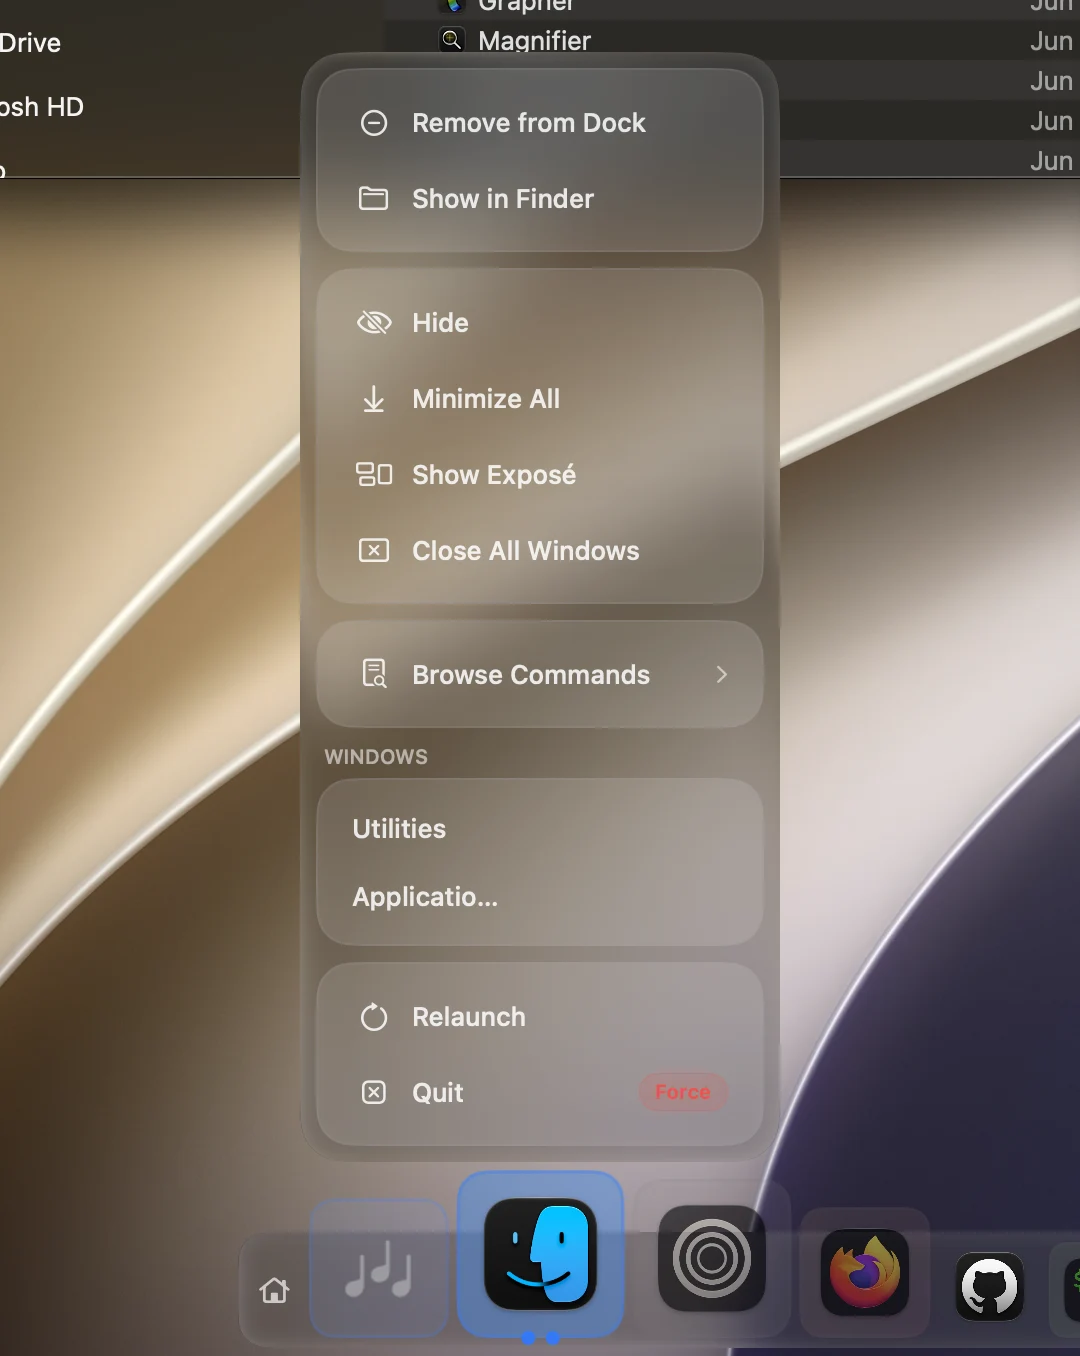The image size is (1080, 1356).
Task: Click the Browse Commands document icon
Action: point(374,674)
